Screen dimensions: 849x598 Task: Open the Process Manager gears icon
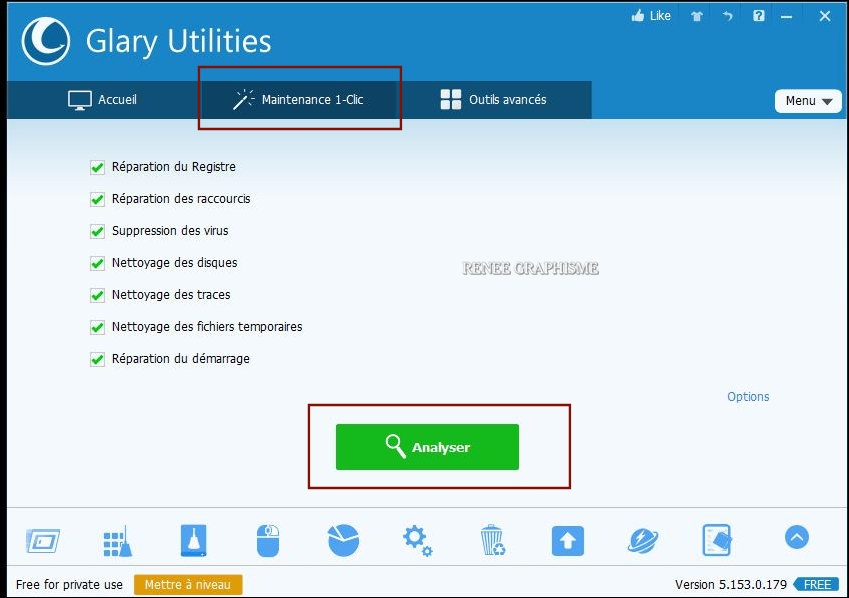417,540
